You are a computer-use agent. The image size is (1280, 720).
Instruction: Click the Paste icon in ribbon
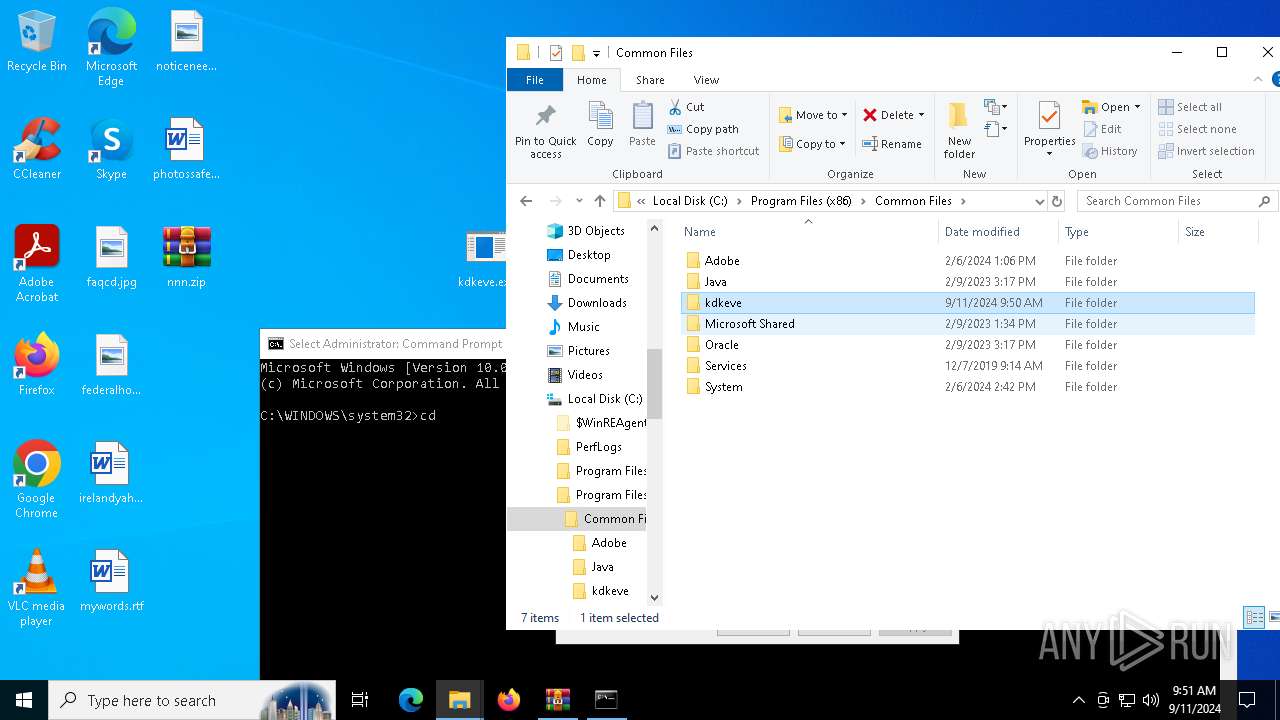pos(642,124)
